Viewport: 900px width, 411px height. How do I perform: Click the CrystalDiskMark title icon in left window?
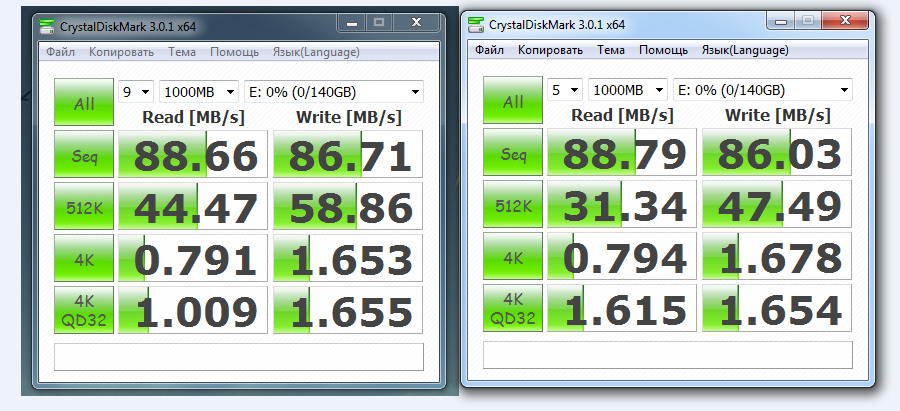click(x=48, y=23)
